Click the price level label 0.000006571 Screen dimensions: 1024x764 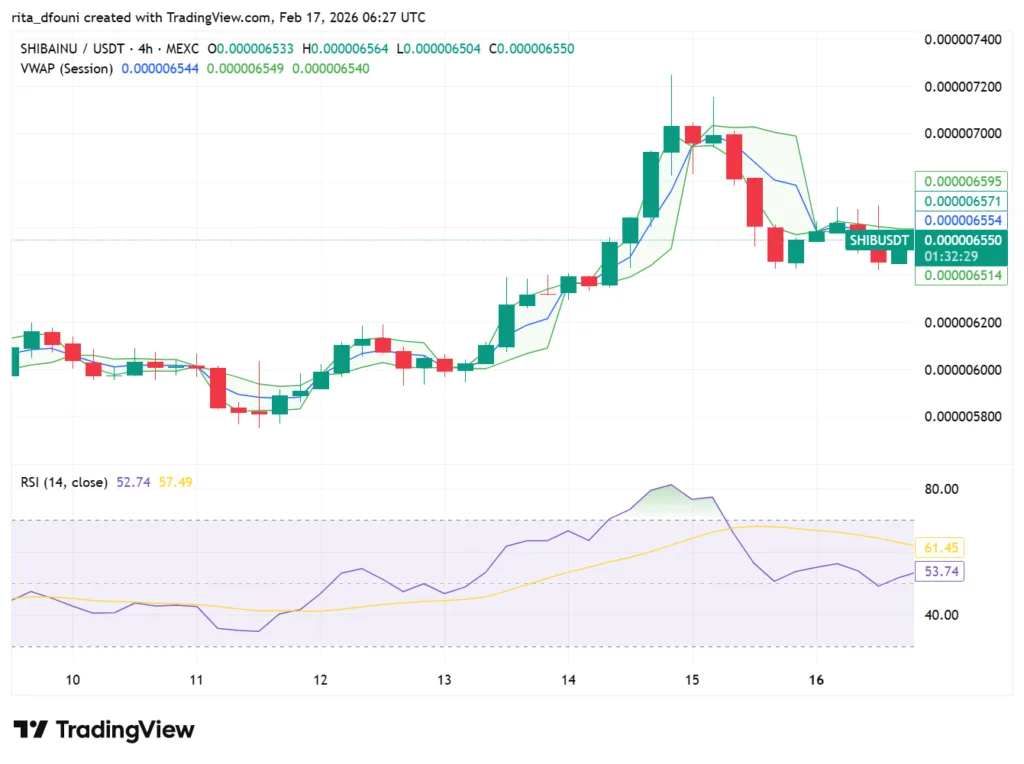961,201
